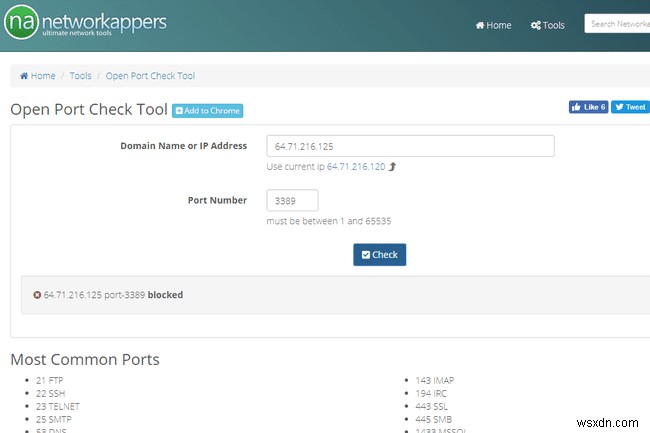
Task: Choose port 21 FTP in the list
Action: pos(48,381)
